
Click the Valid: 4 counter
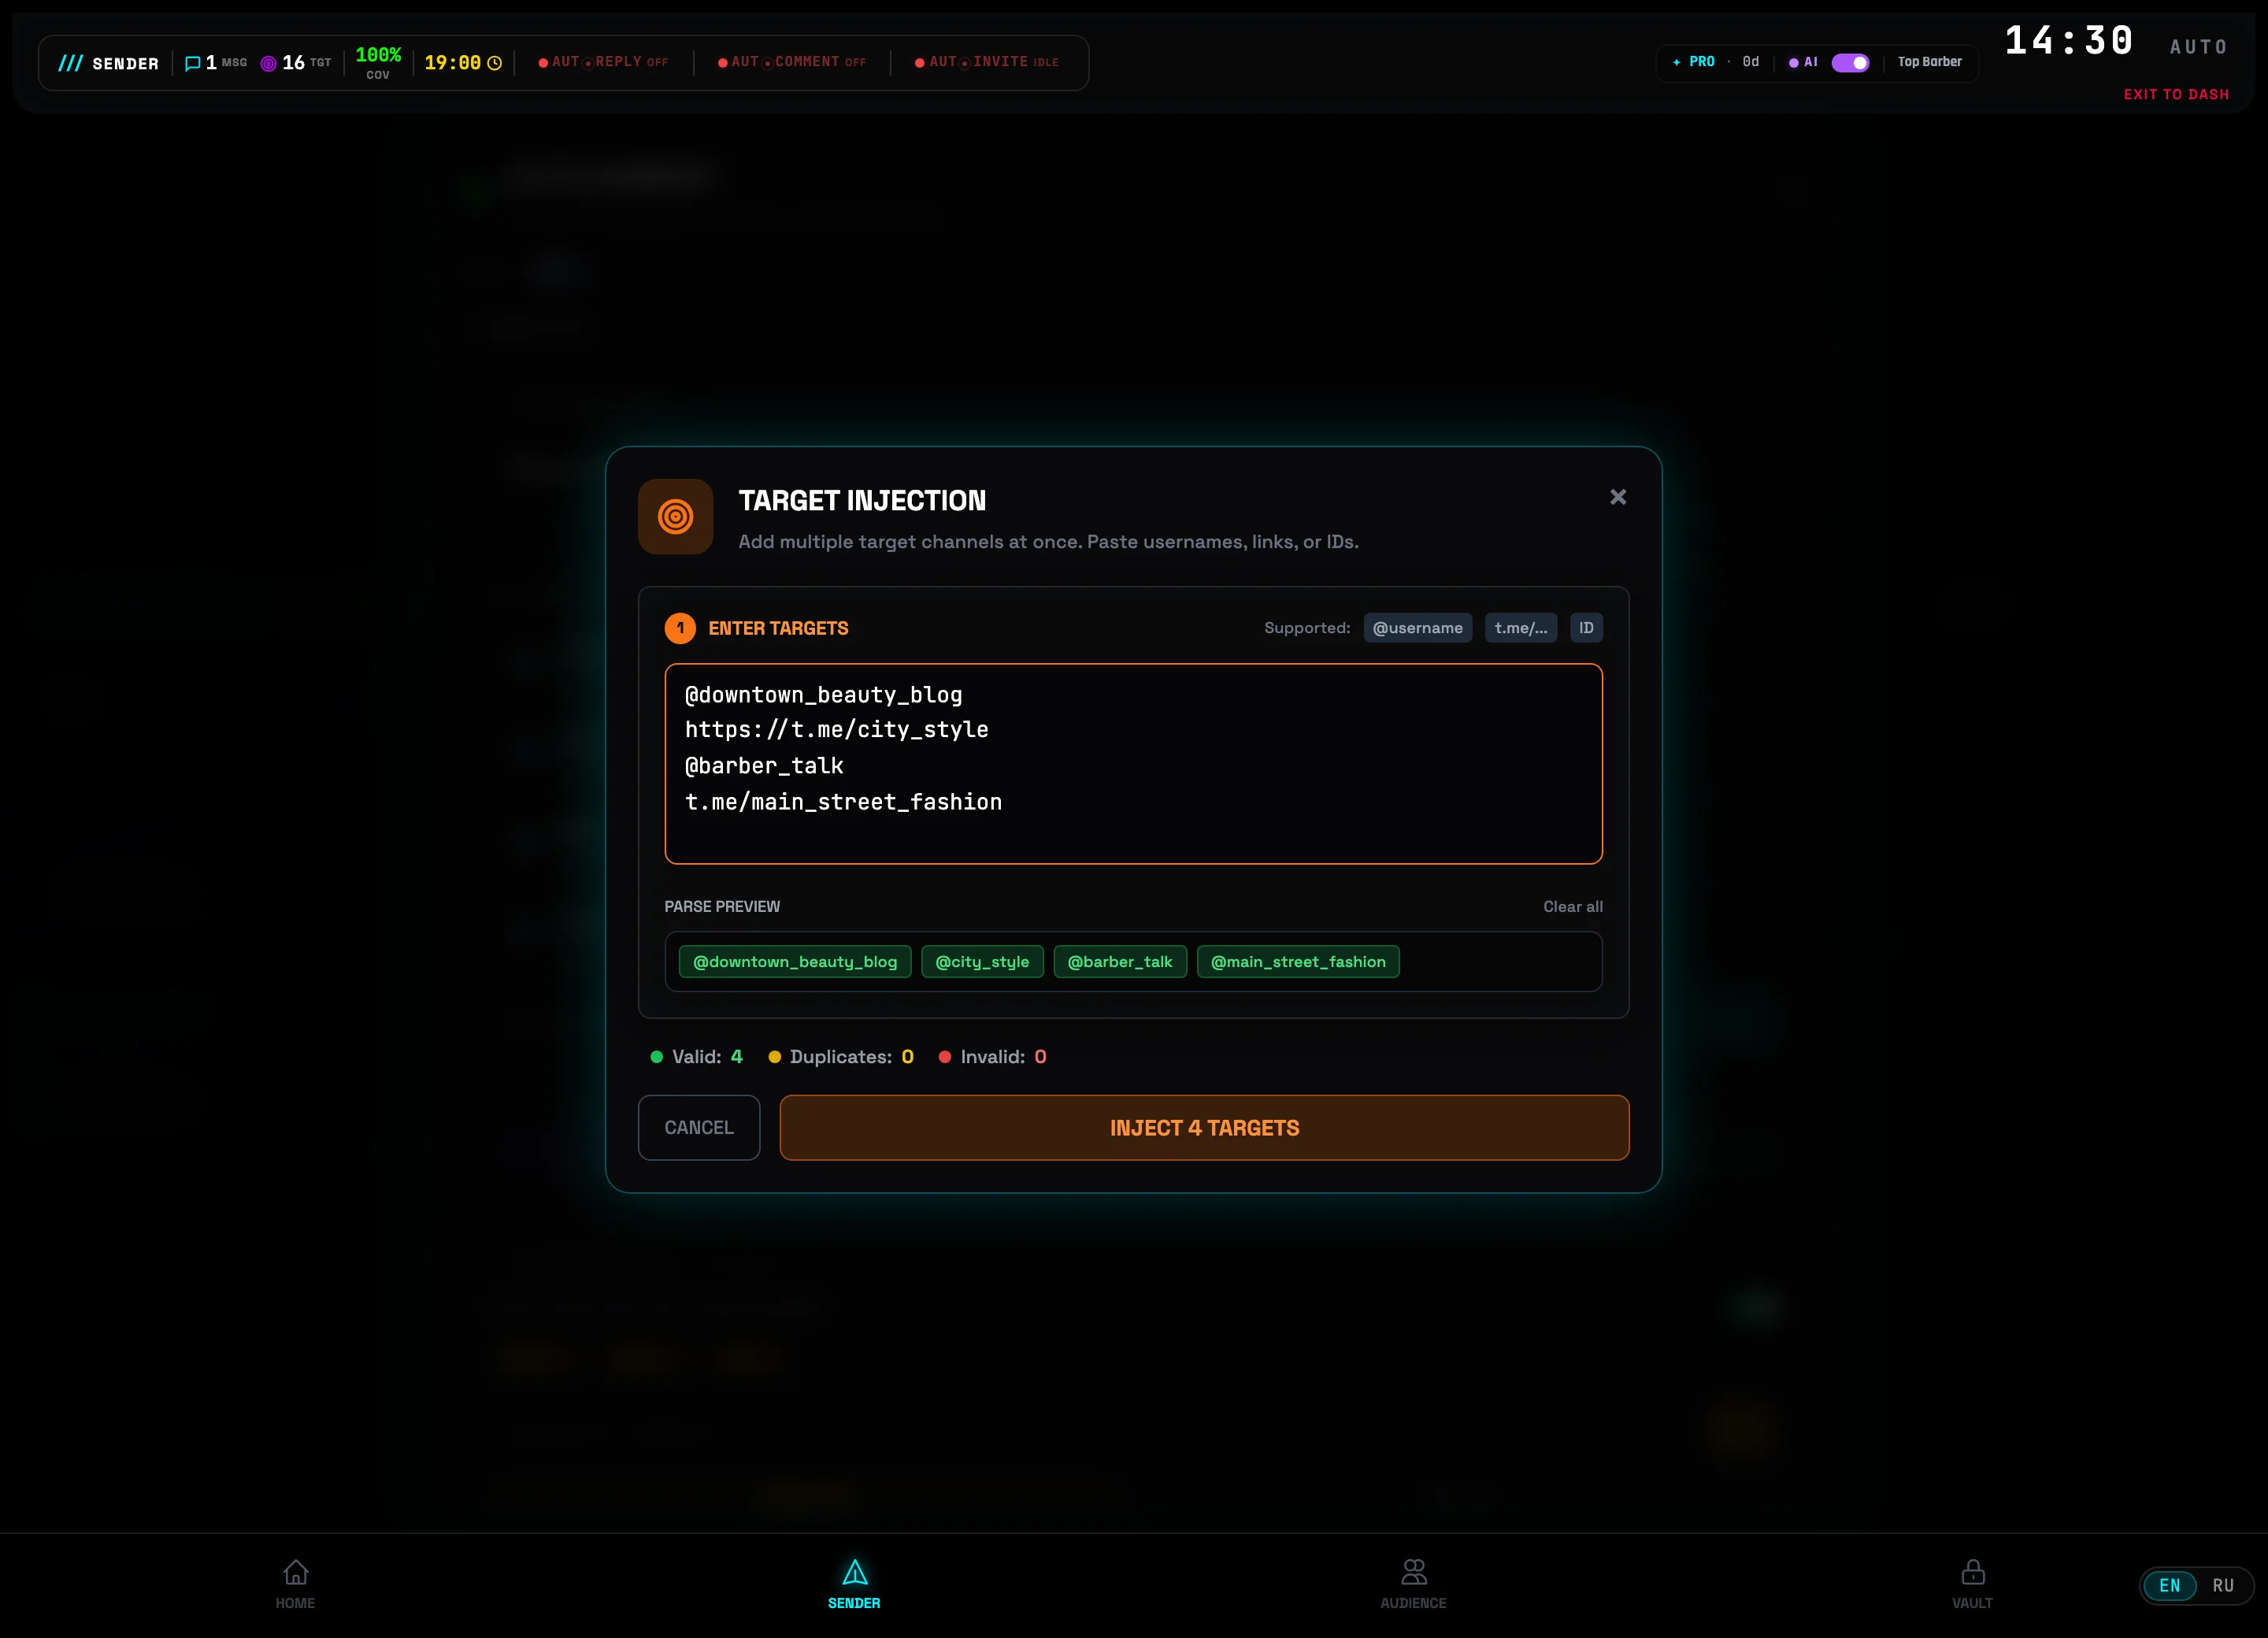696,1056
